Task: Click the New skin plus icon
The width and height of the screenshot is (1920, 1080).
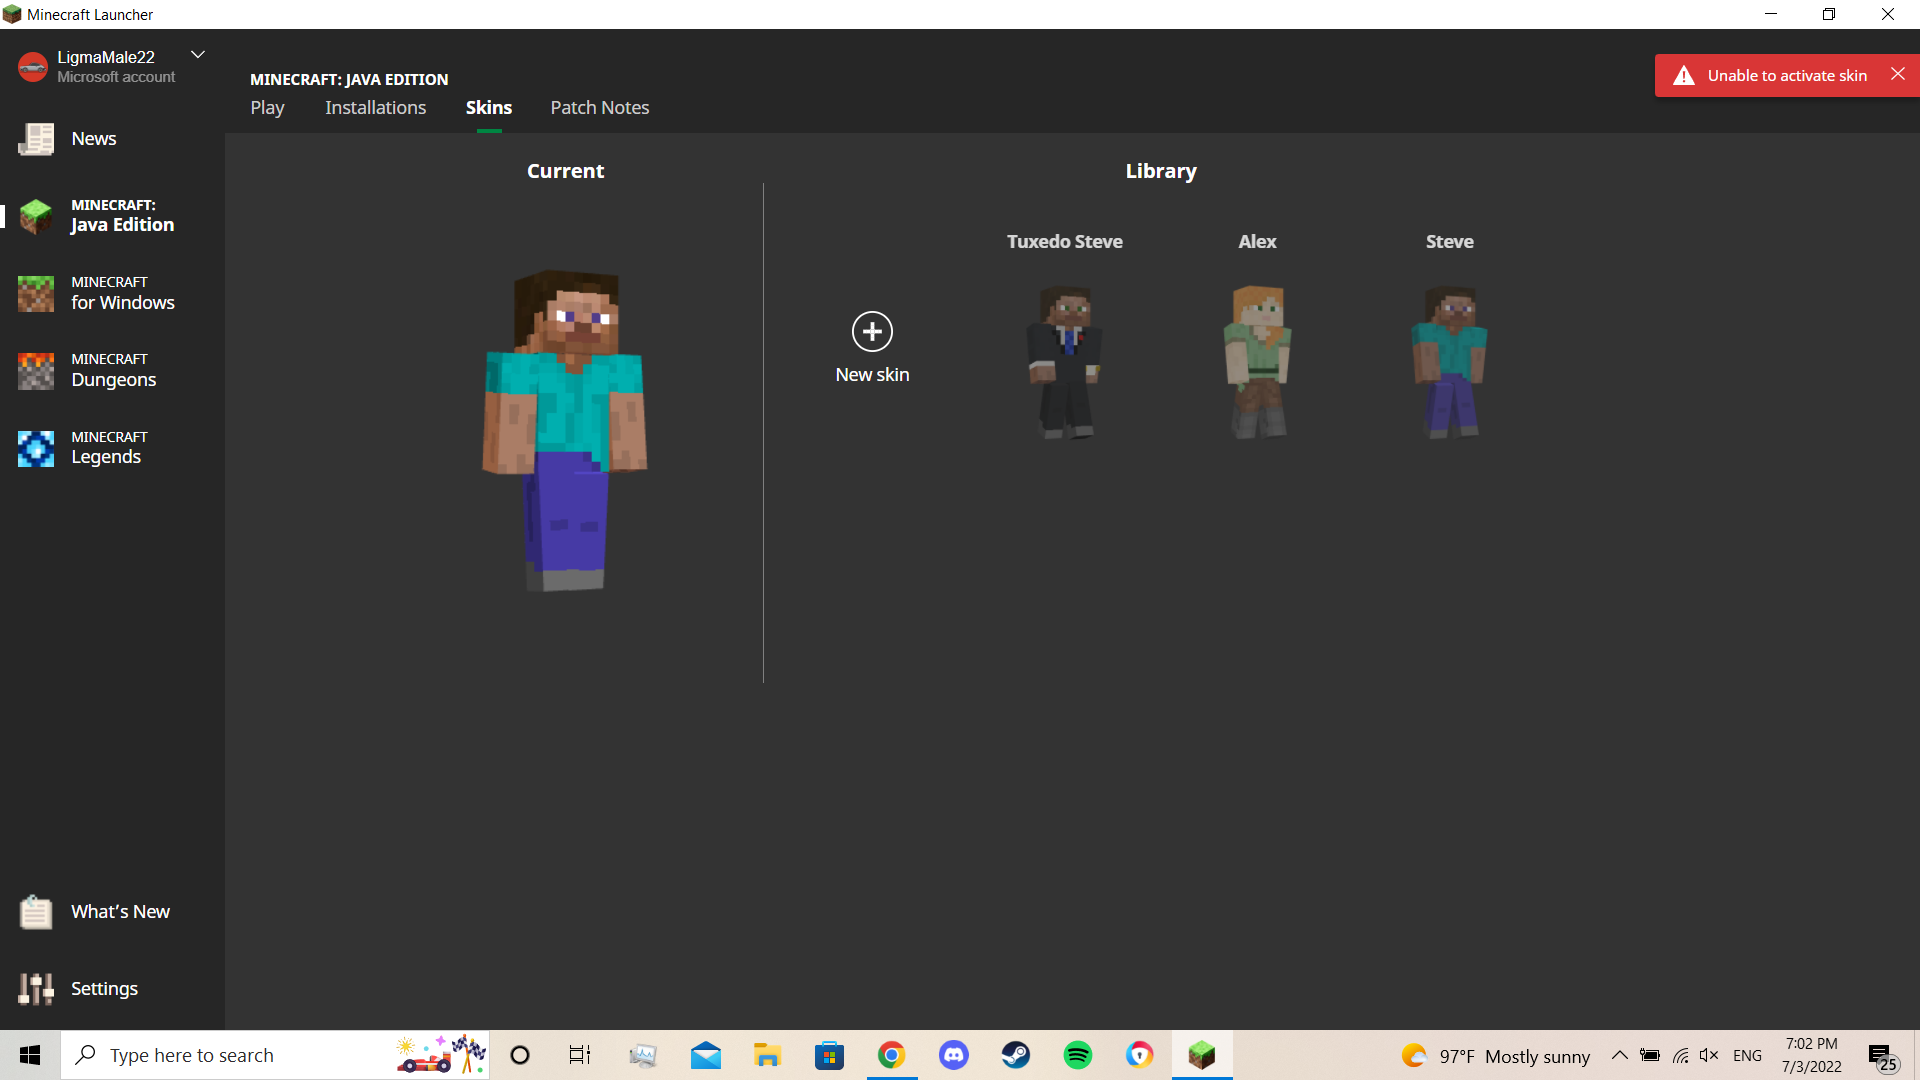Action: pyautogui.click(x=872, y=332)
